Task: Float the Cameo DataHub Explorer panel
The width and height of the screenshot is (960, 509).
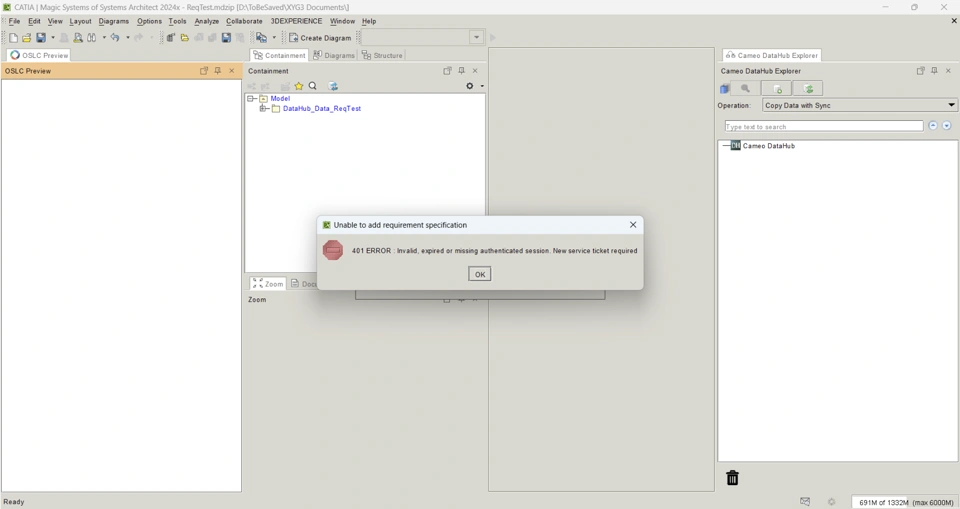Action: [x=920, y=71]
